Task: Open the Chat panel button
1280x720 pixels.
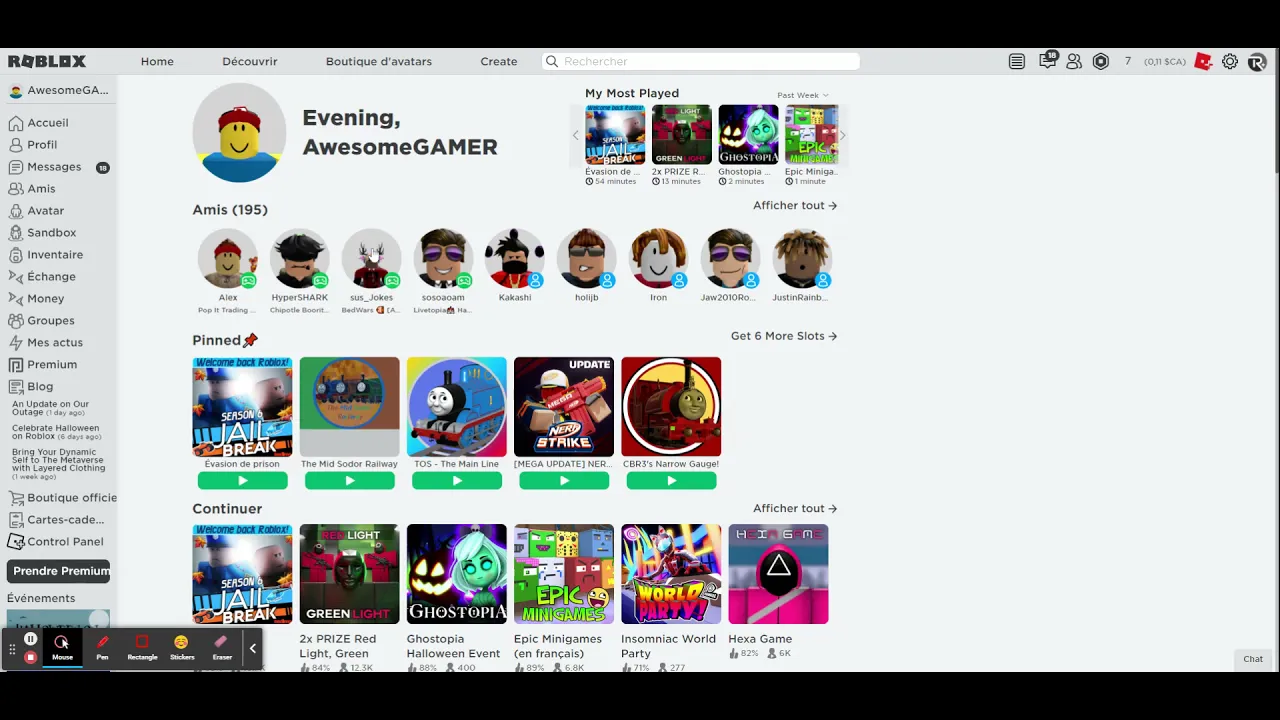Action: point(1253,659)
